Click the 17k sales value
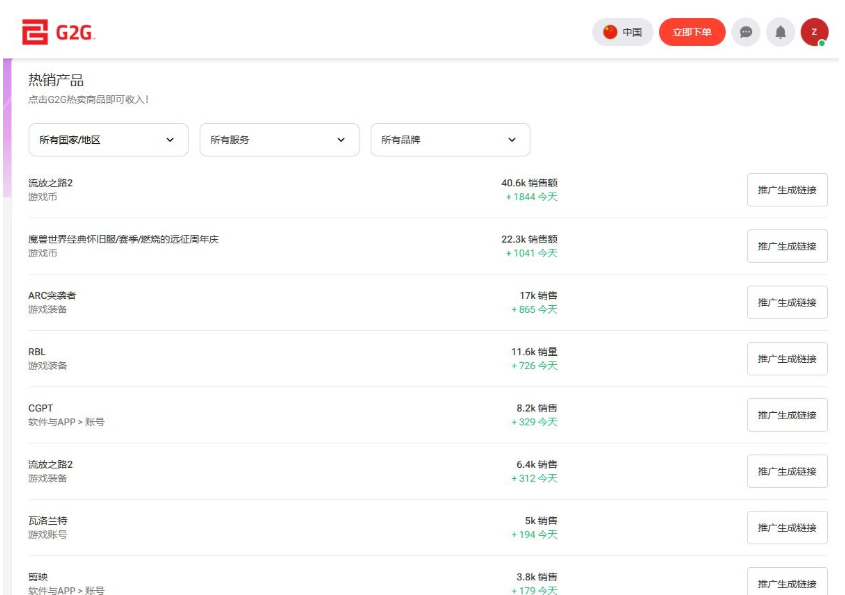The width and height of the screenshot is (845, 595). pos(538,295)
